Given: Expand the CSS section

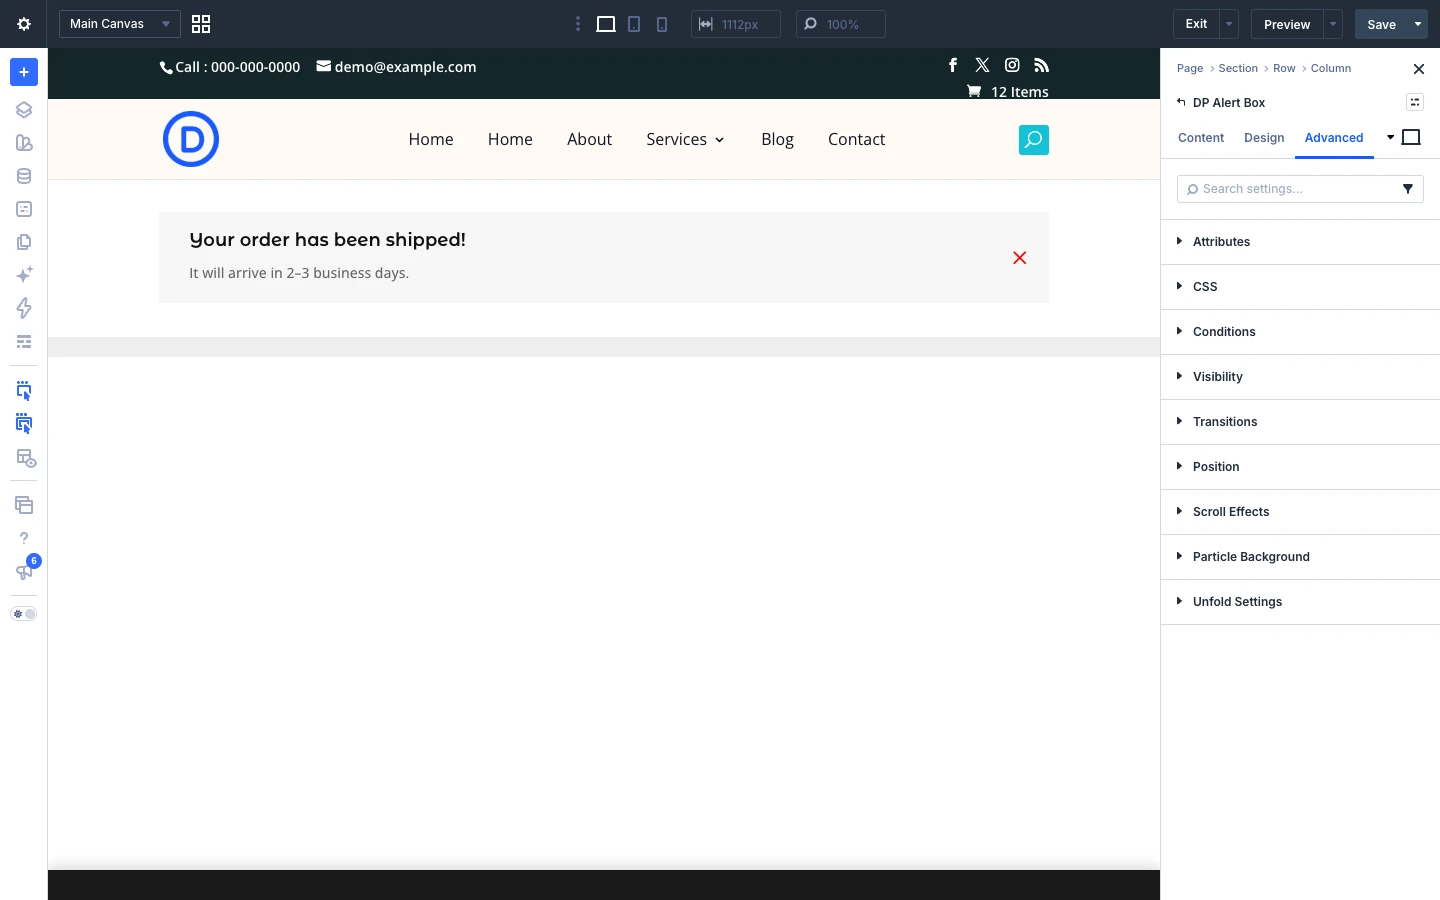Looking at the screenshot, I should [1300, 287].
